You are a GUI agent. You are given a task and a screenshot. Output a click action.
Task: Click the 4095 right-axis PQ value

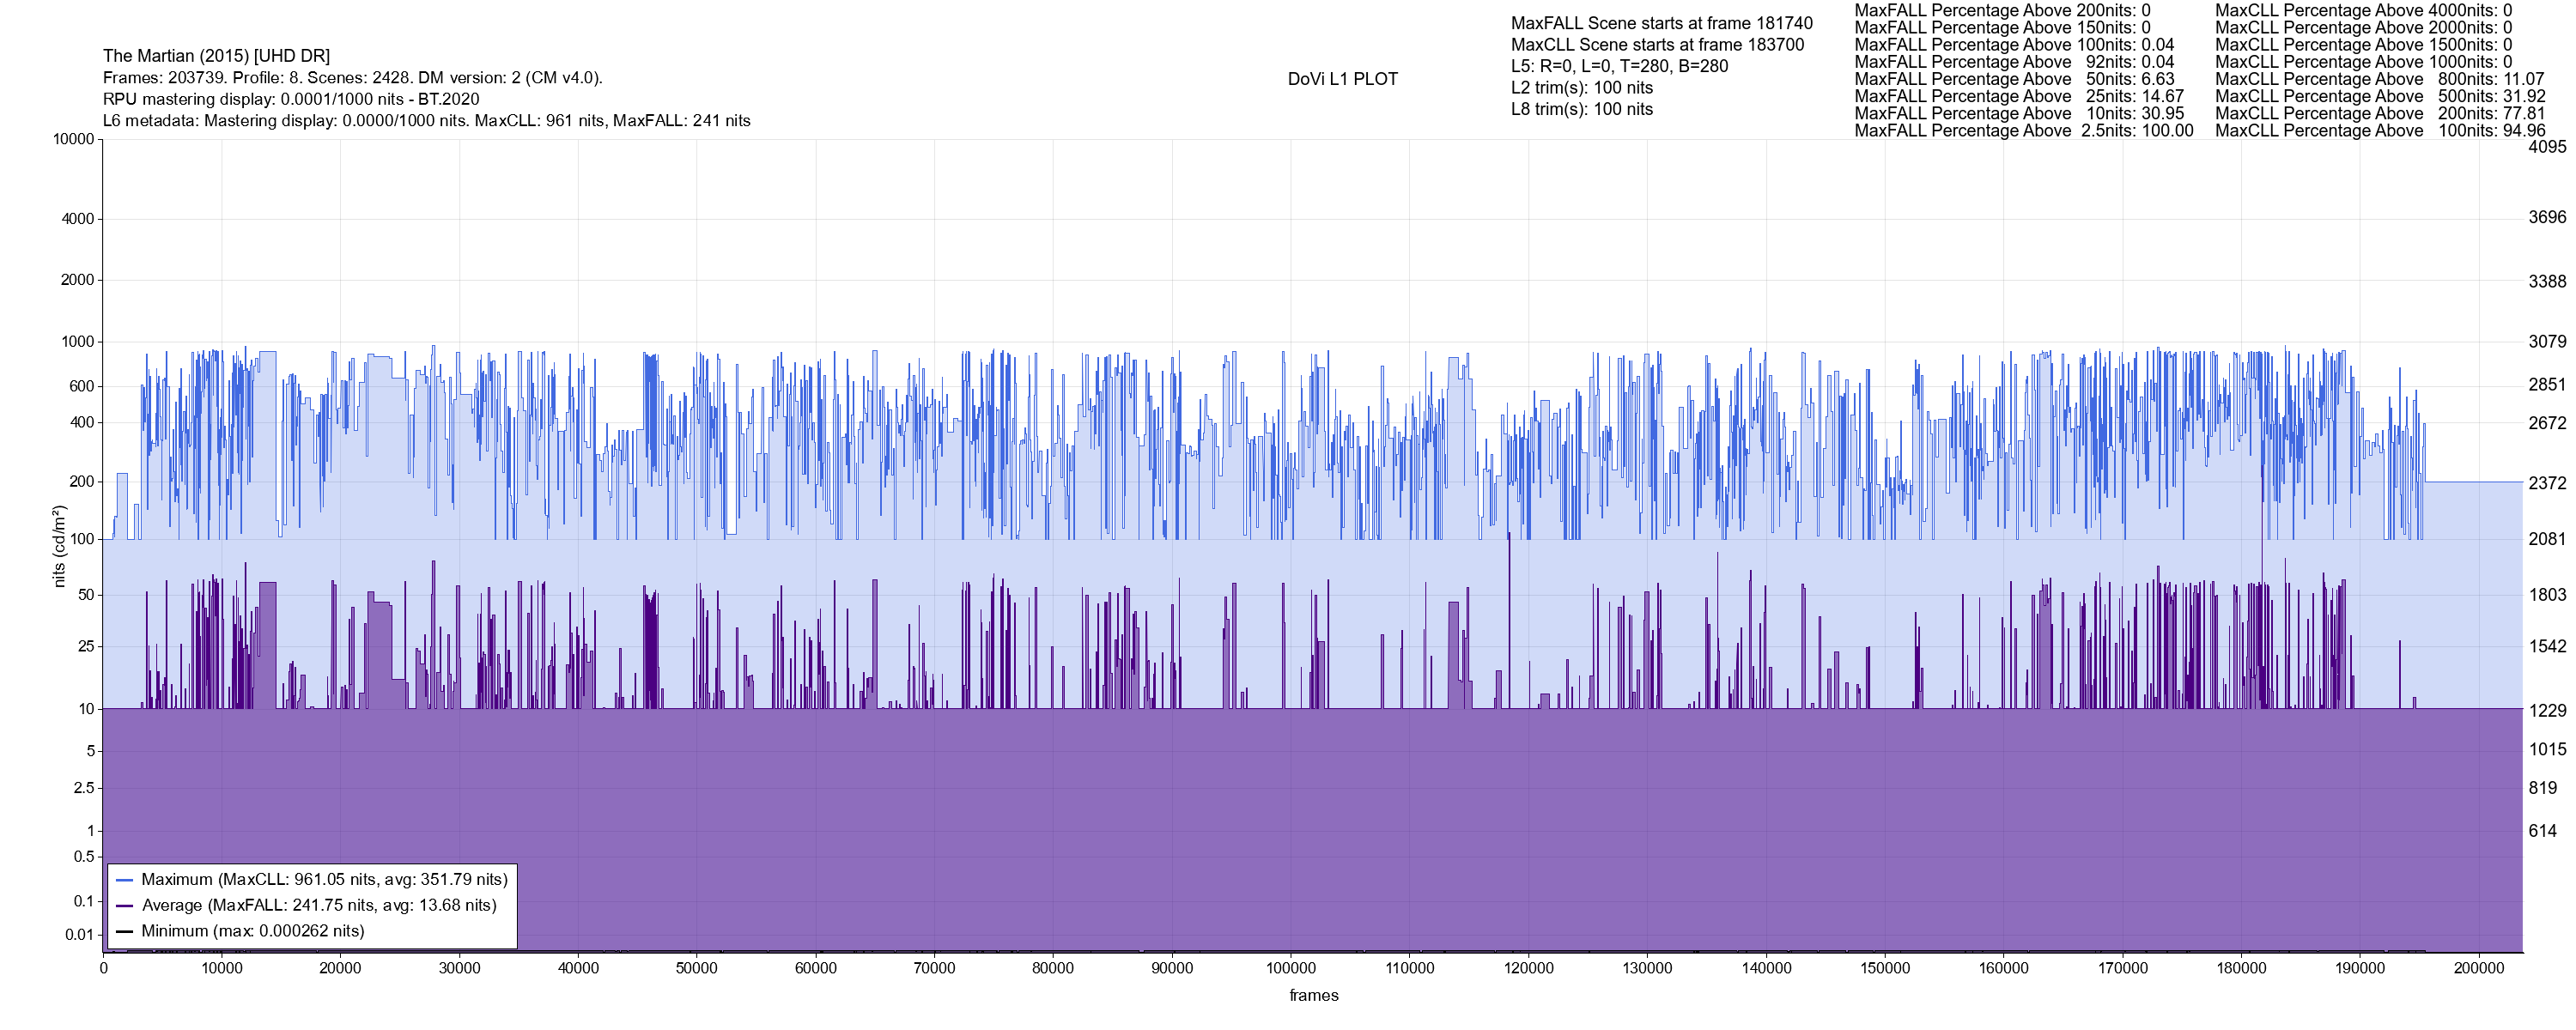pyautogui.click(x=2547, y=147)
